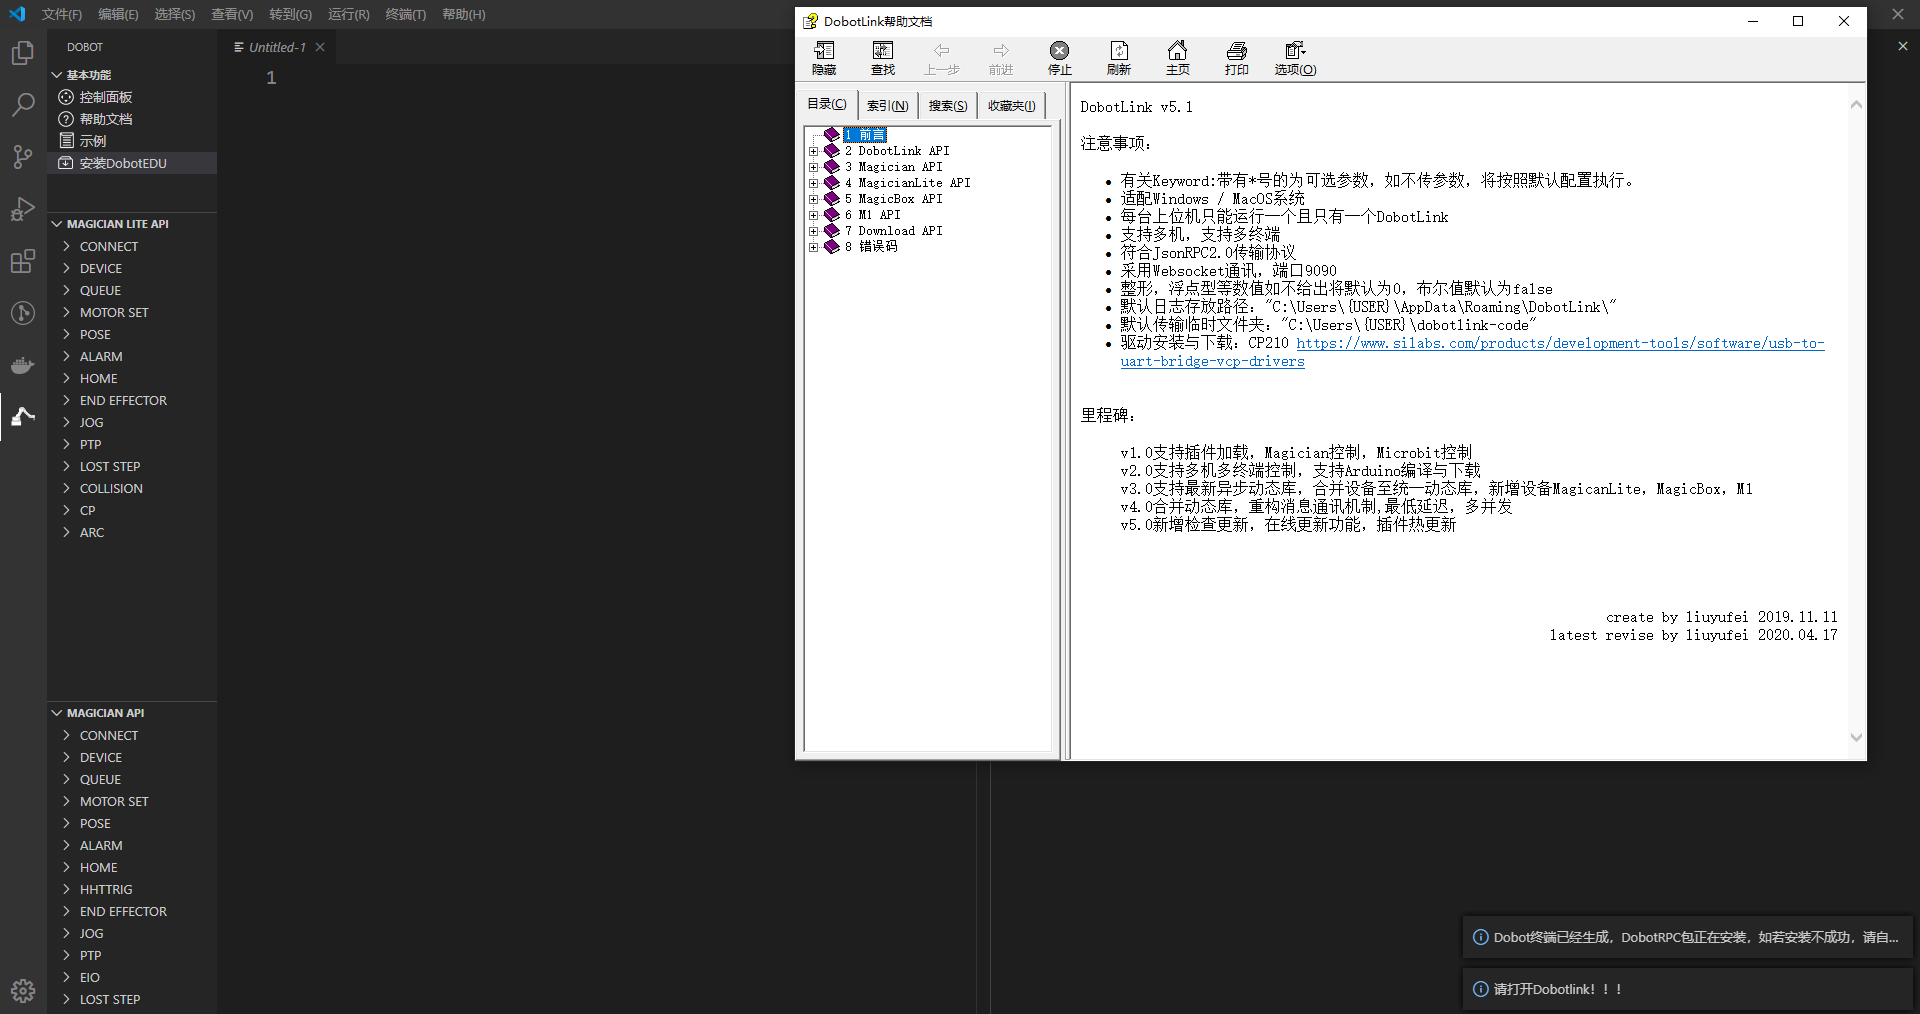This screenshot has width=1920, height=1014.
Task: Expand LOST STEP in MAGICIAN API
Action: click(x=132, y=999)
